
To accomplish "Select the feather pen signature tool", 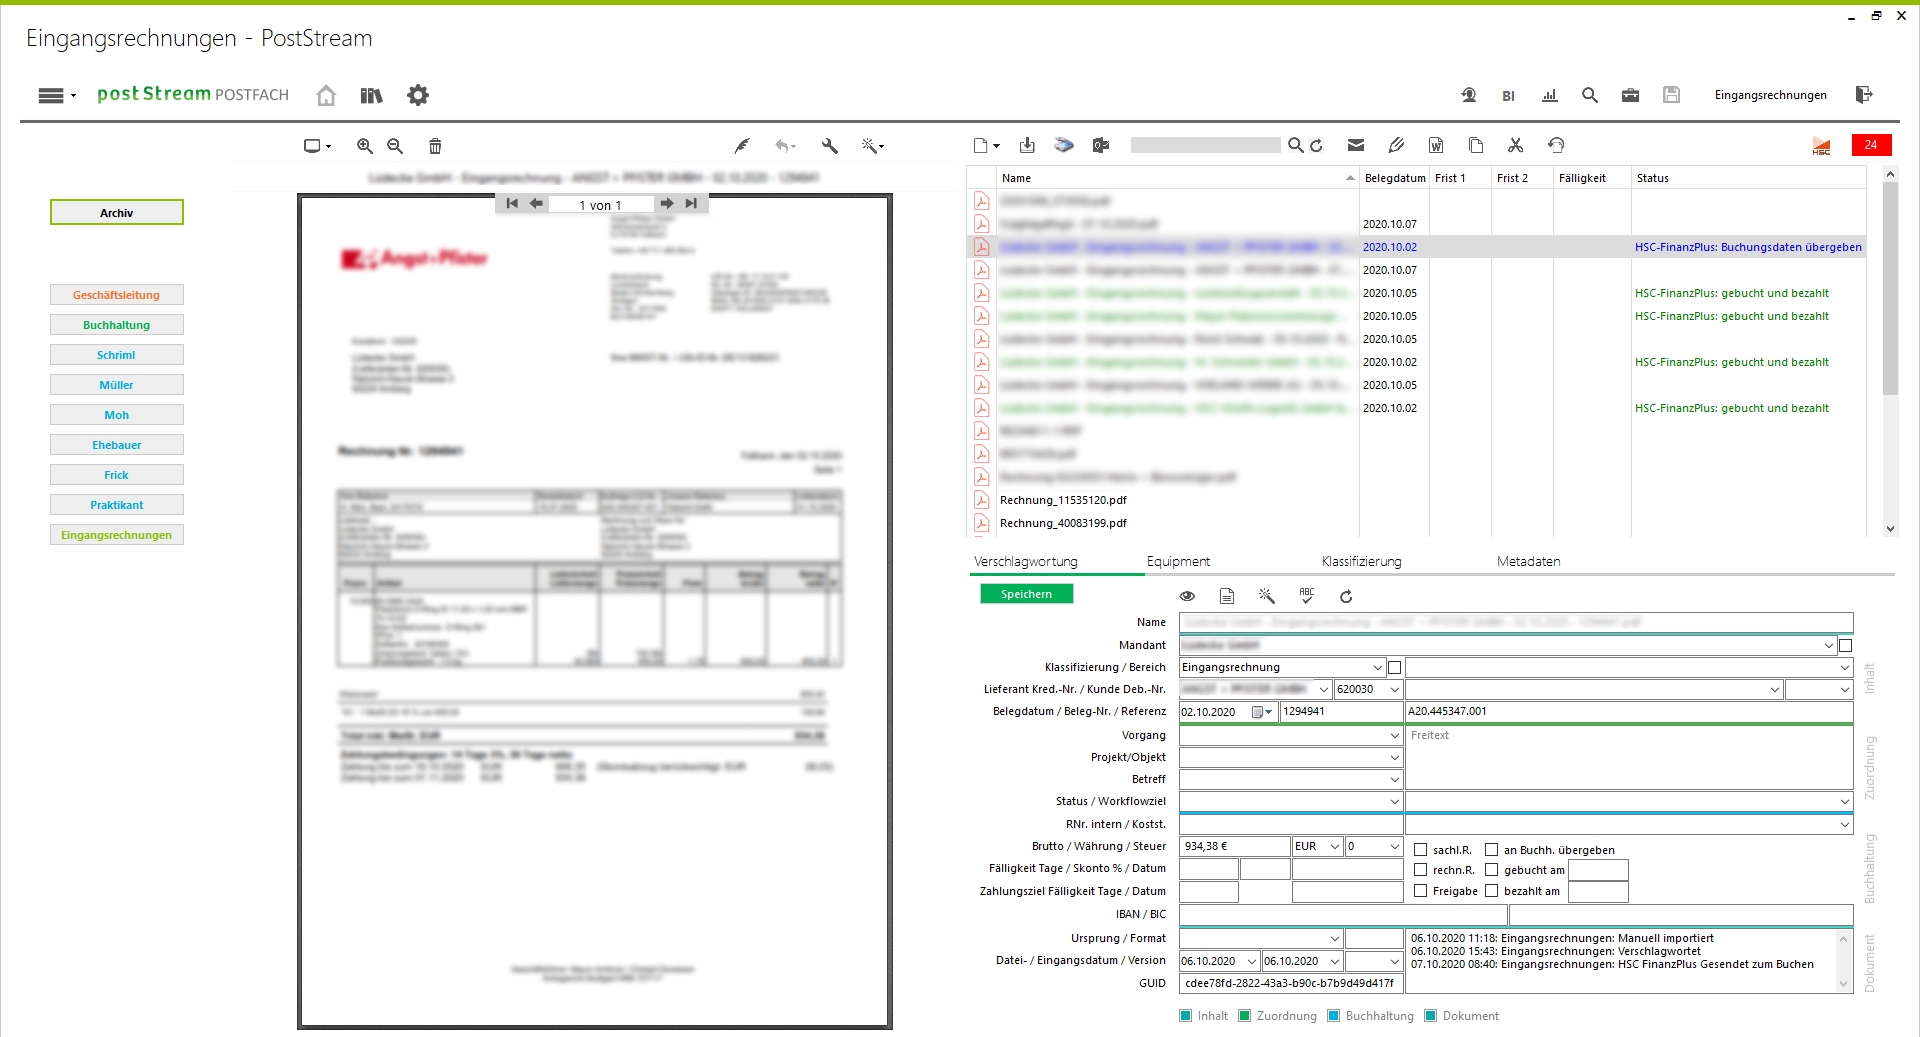I will coord(742,146).
